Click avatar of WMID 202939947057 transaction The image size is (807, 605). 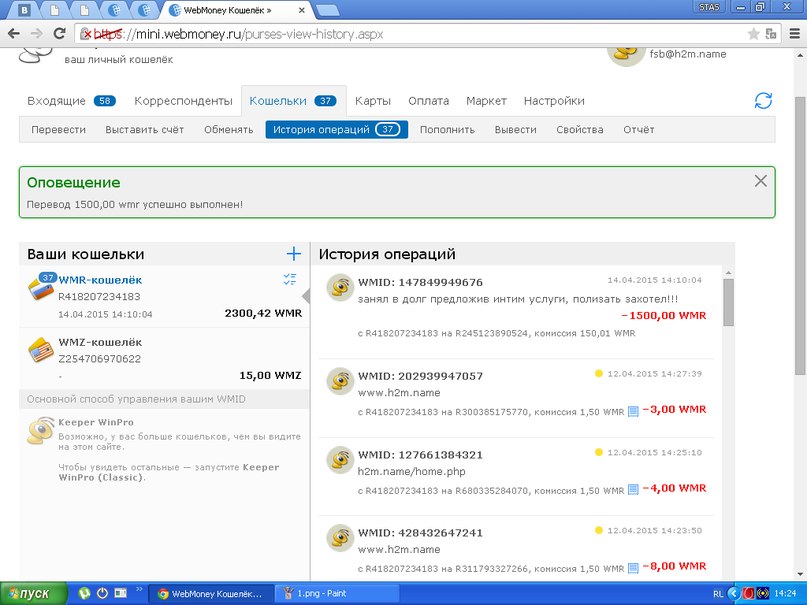(x=340, y=381)
